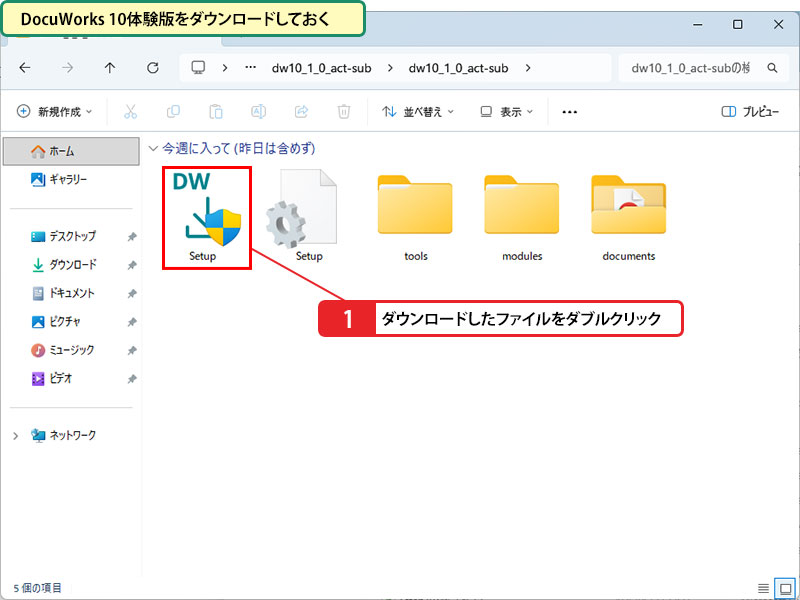The width and height of the screenshot is (800, 600).
Task: Open ダウンロード in navigation pane
Action: click(63, 265)
